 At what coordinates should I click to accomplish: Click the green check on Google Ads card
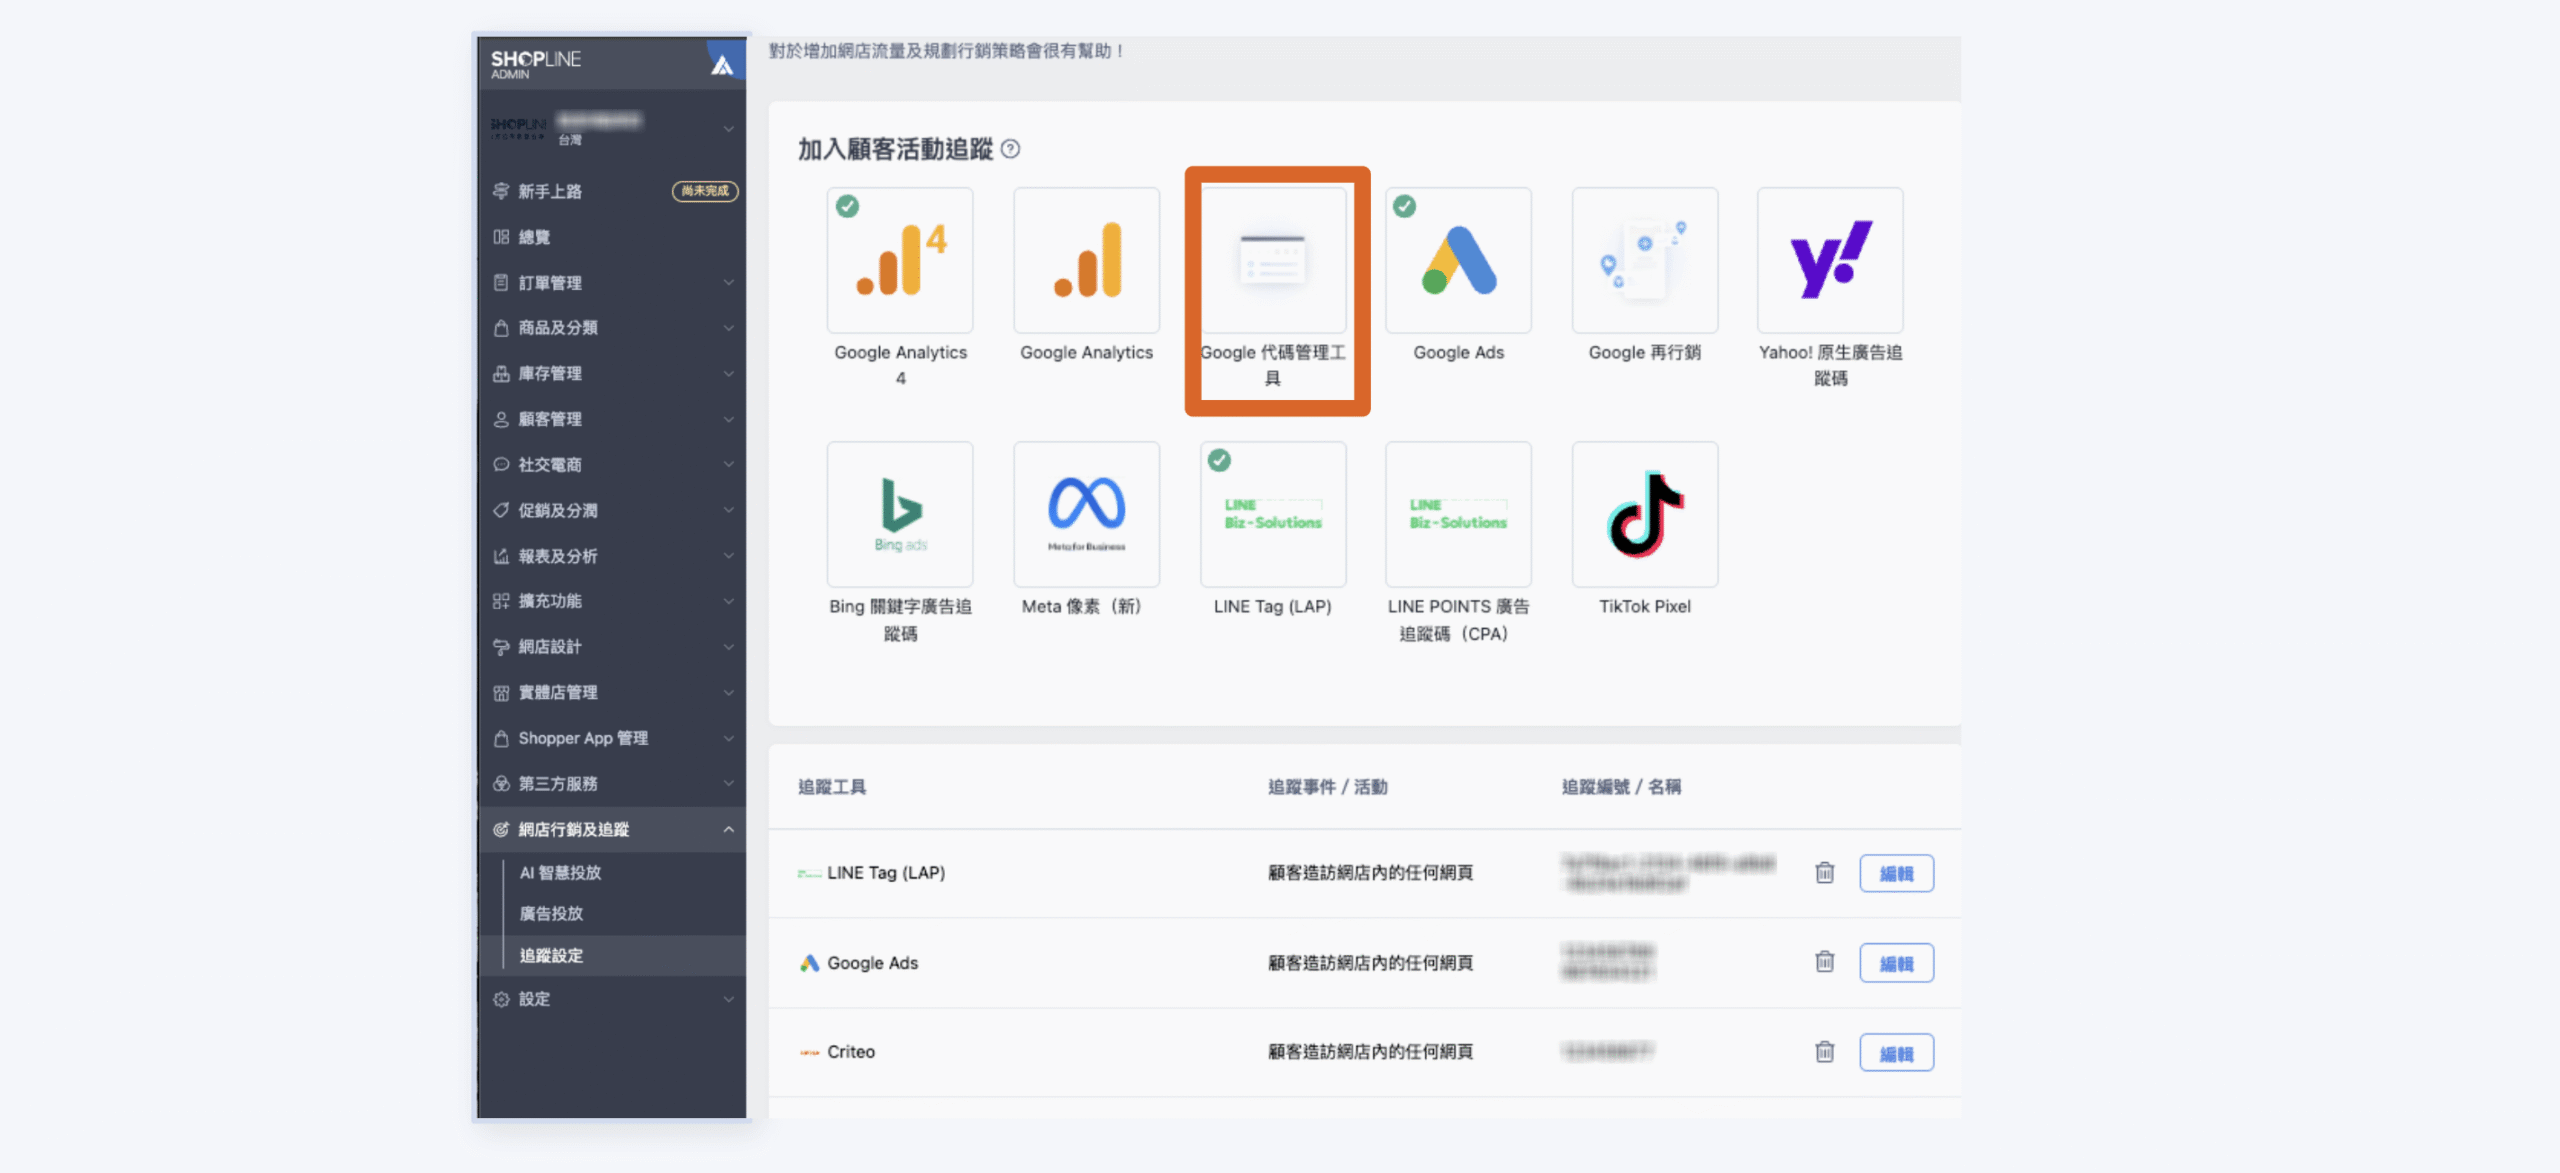pos(1405,206)
